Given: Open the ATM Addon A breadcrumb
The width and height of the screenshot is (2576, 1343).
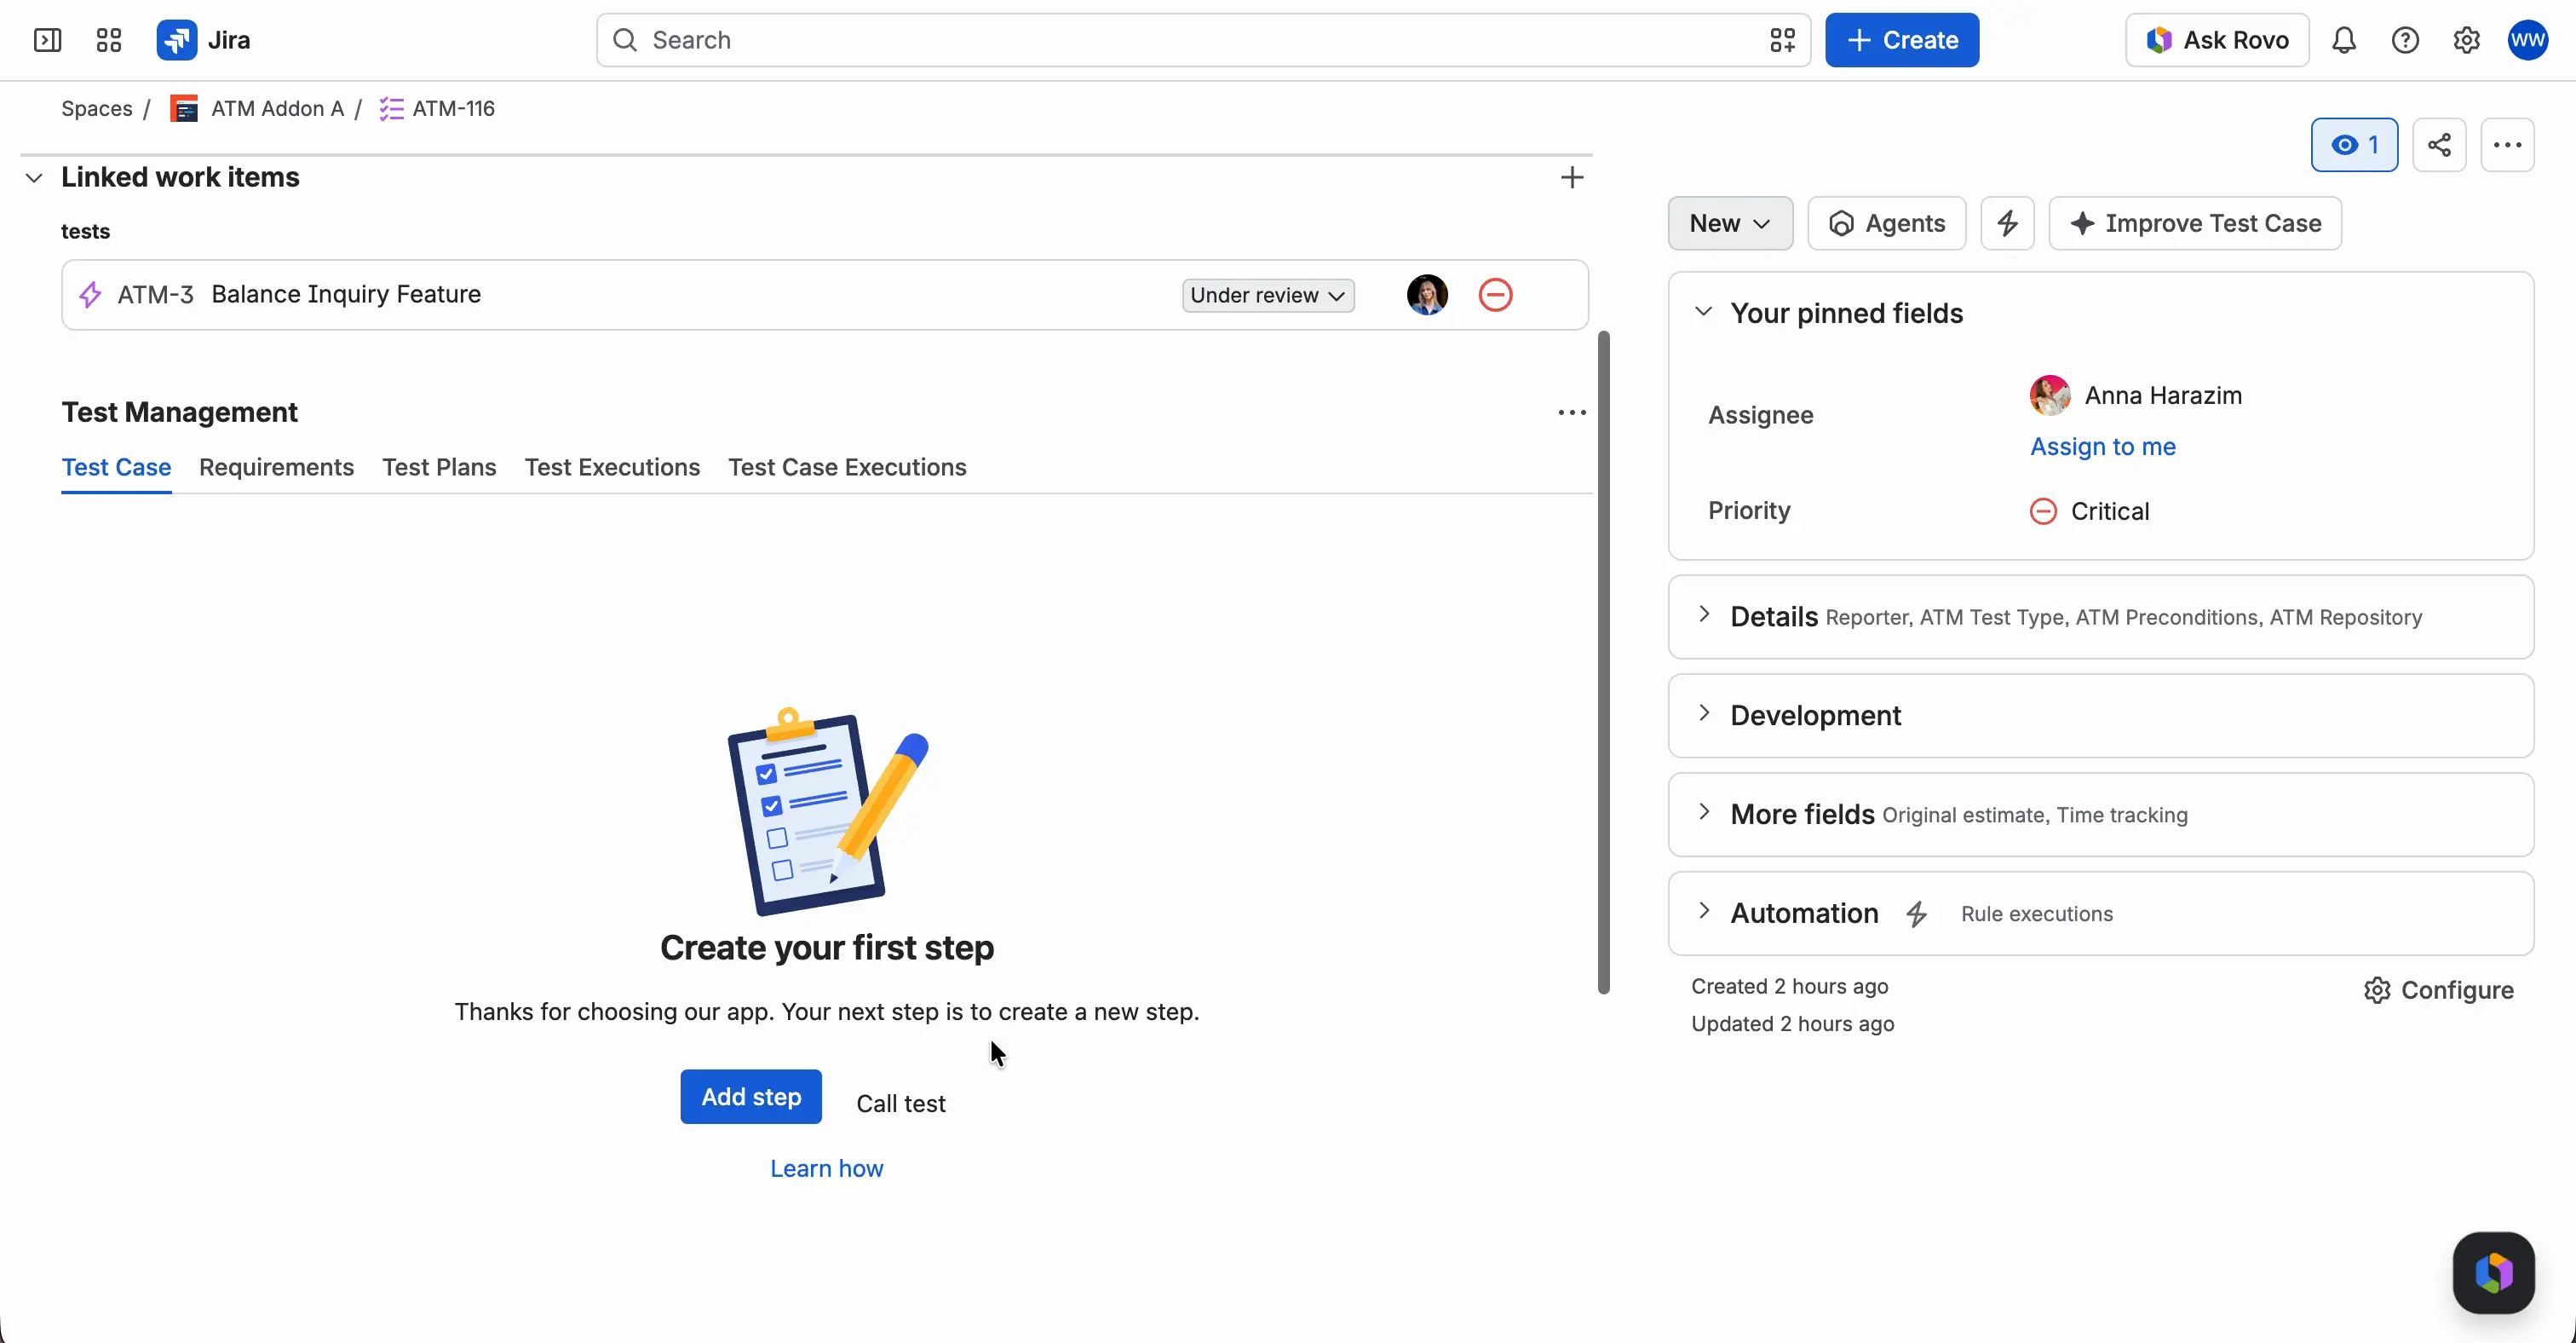Looking at the screenshot, I should tap(257, 109).
